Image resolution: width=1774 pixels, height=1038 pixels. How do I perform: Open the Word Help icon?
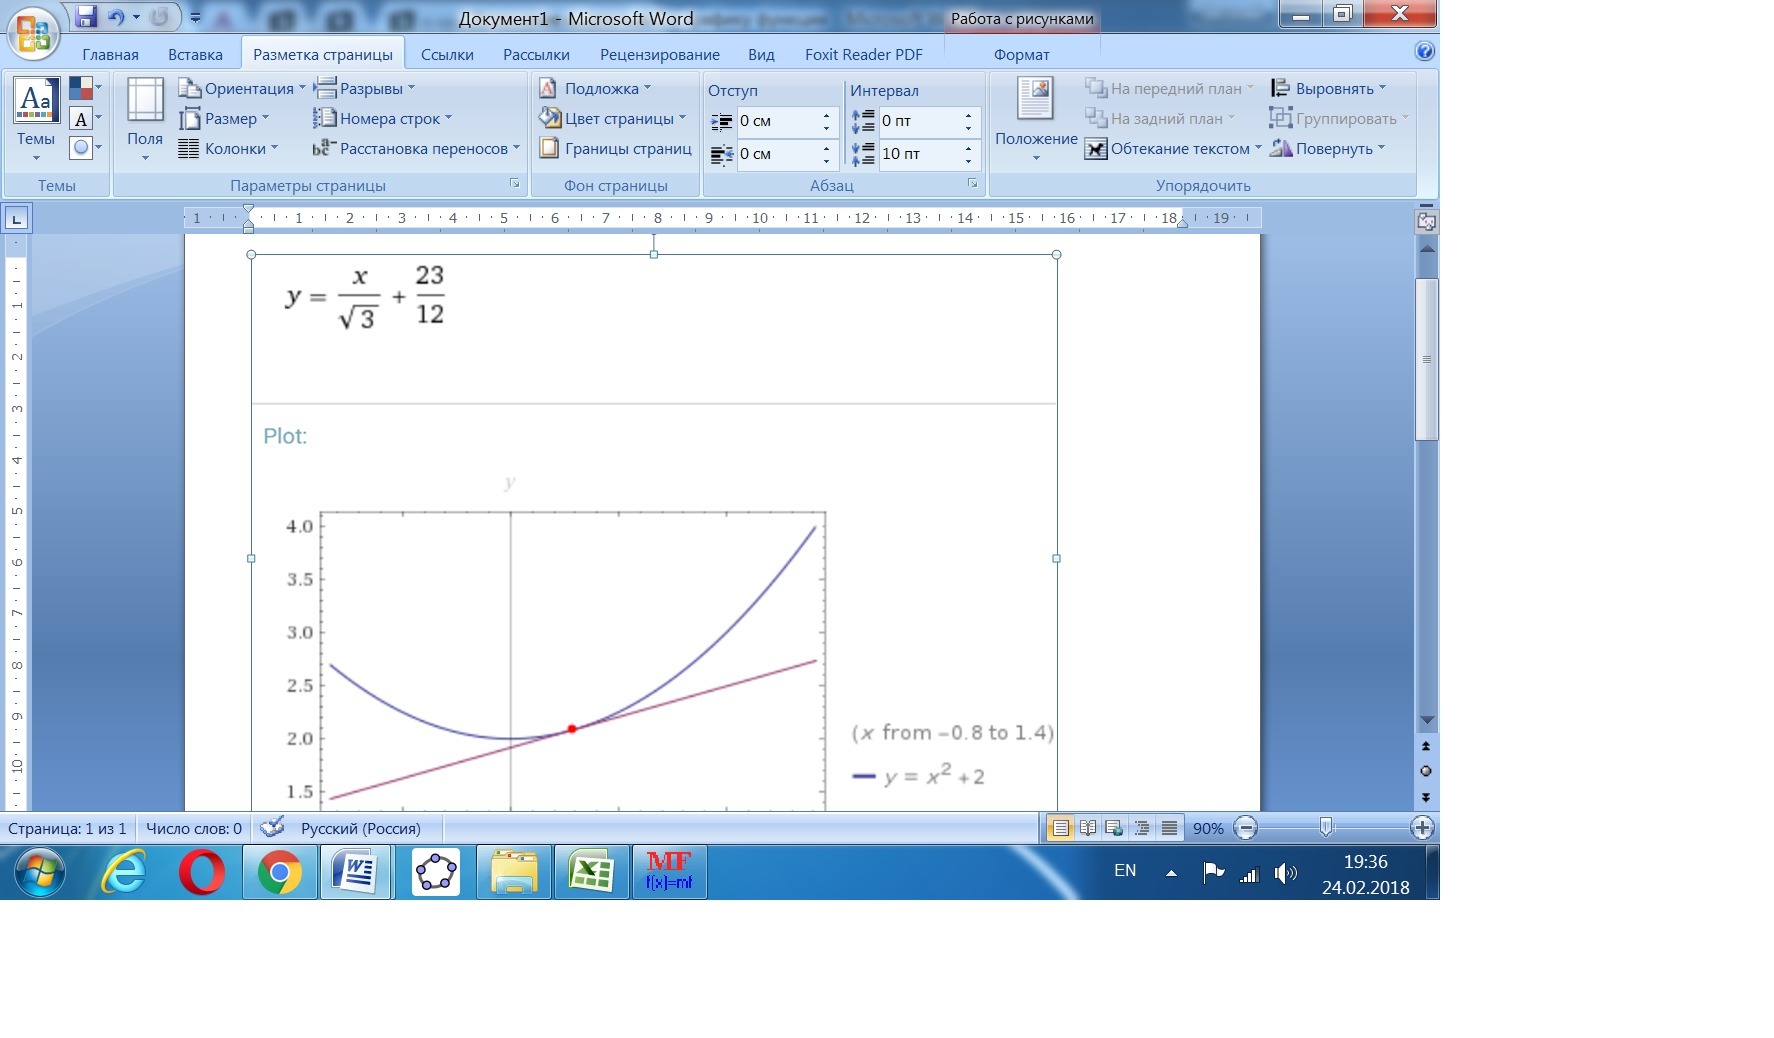pyautogui.click(x=1425, y=52)
